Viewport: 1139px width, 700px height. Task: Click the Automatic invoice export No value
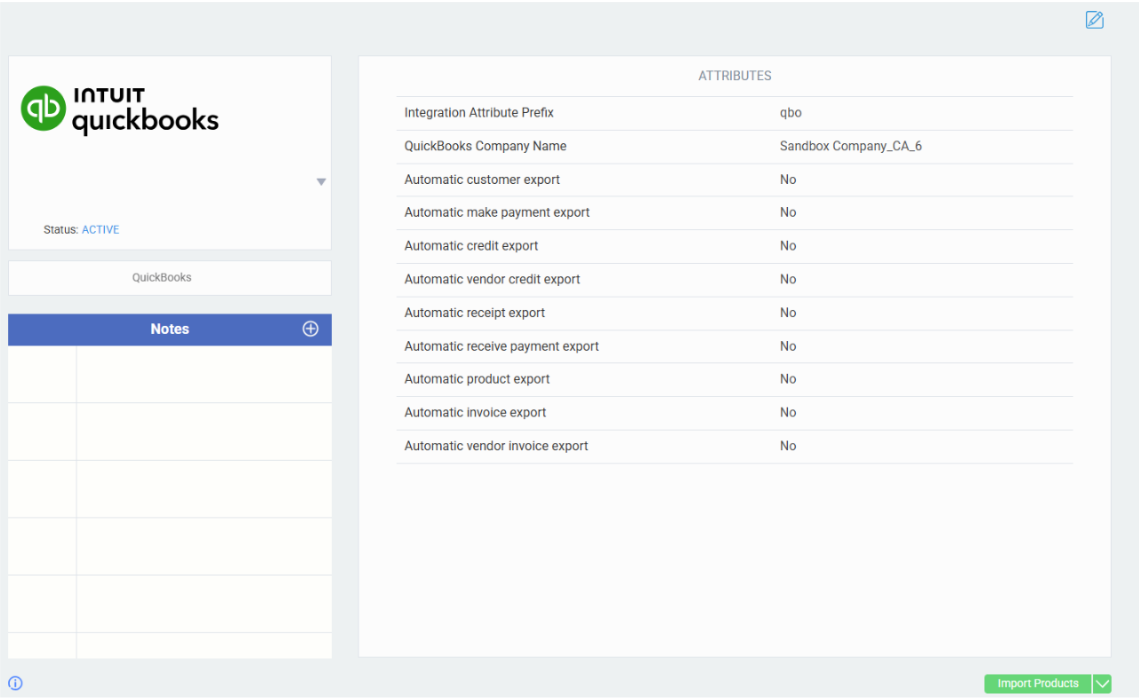(x=788, y=413)
